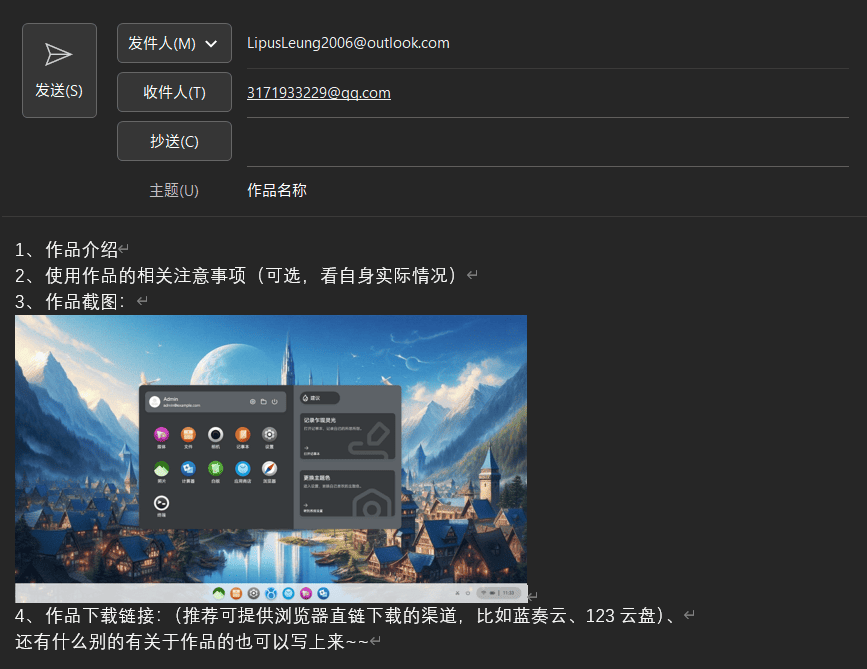This screenshot has width=867, height=669.
Task: Click the line 2、使用作品的相关注意事项
Action: pyautogui.click(x=241, y=275)
